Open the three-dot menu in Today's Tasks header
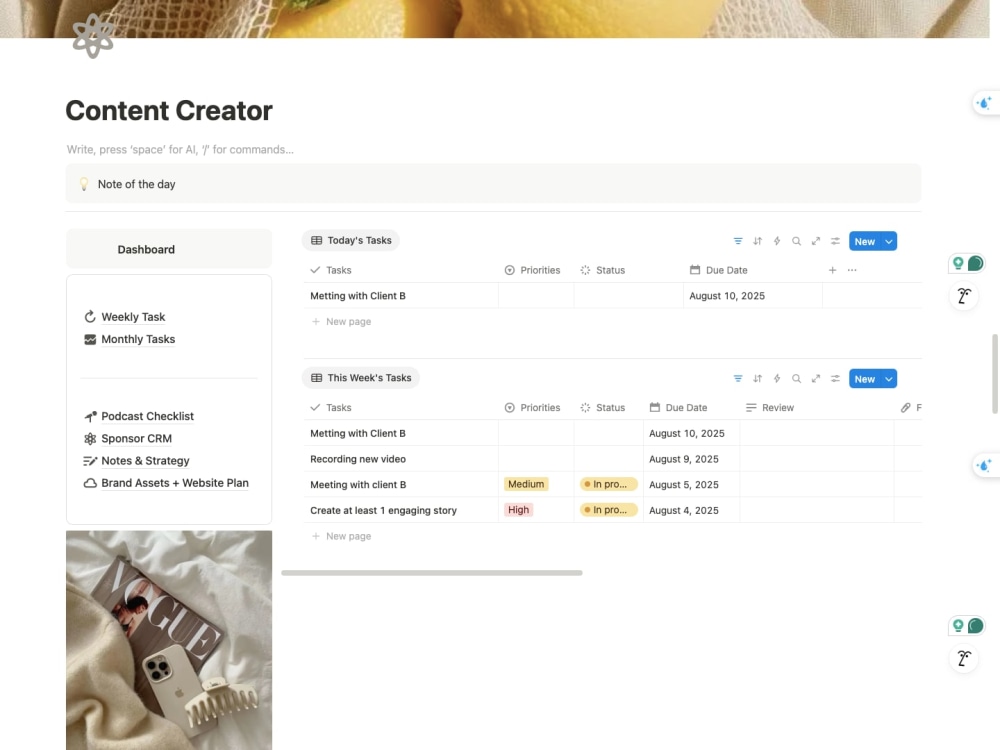This screenshot has width=1000, height=750. coord(852,270)
